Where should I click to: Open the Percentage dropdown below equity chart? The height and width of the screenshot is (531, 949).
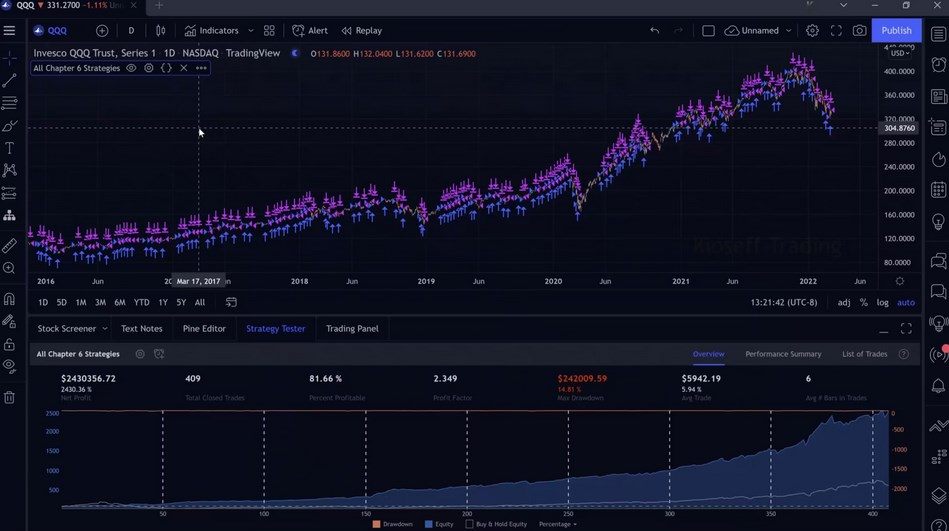pyautogui.click(x=560, y=524)
